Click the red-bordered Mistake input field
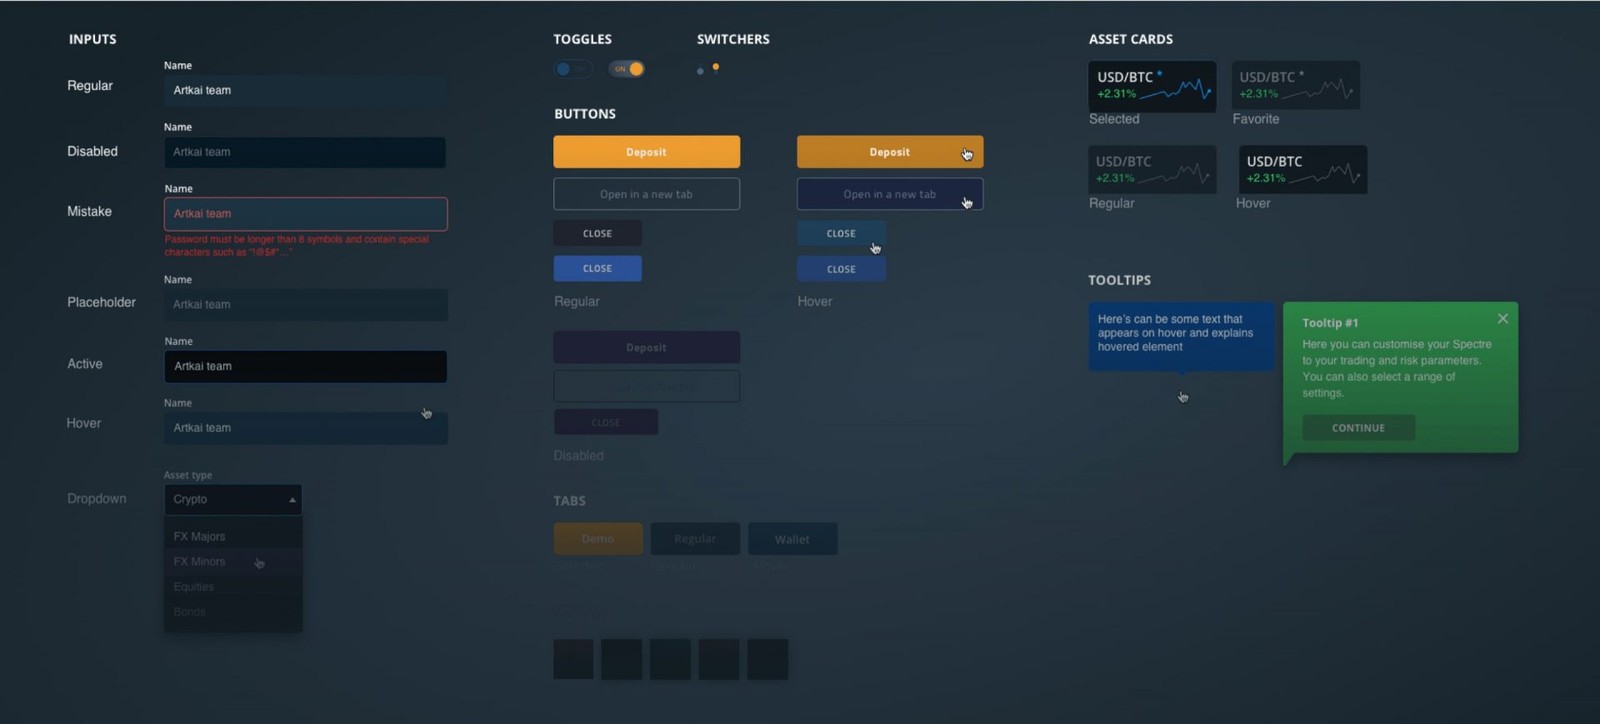 point(306,214)
